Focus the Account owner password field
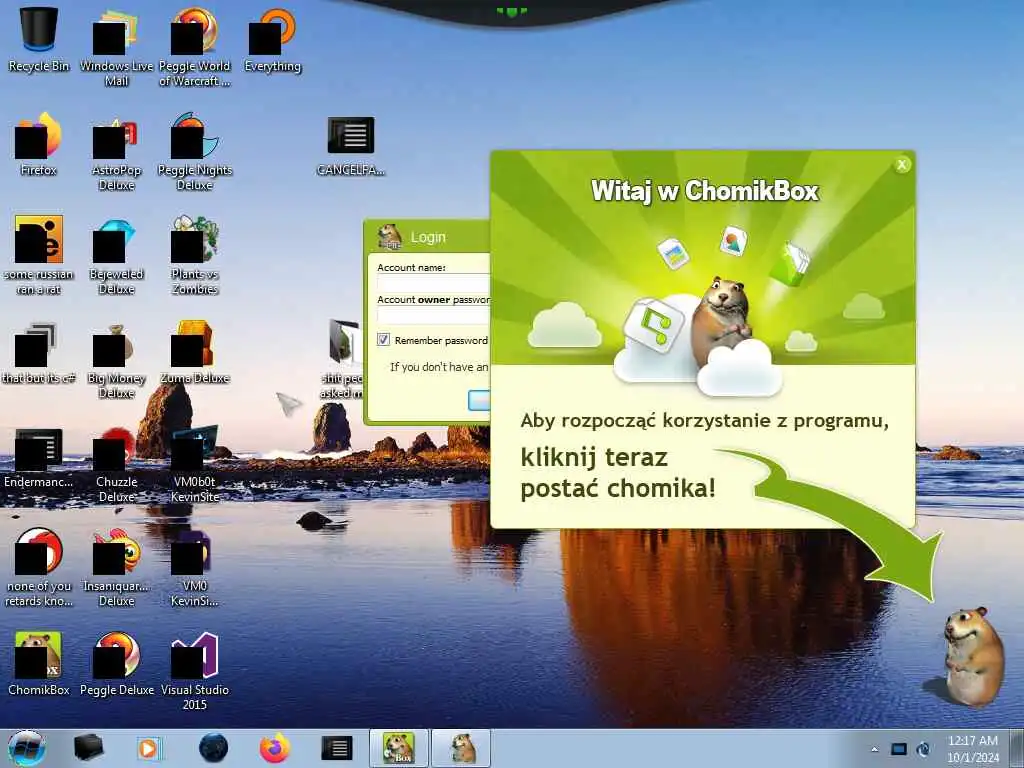 point(434,315)
